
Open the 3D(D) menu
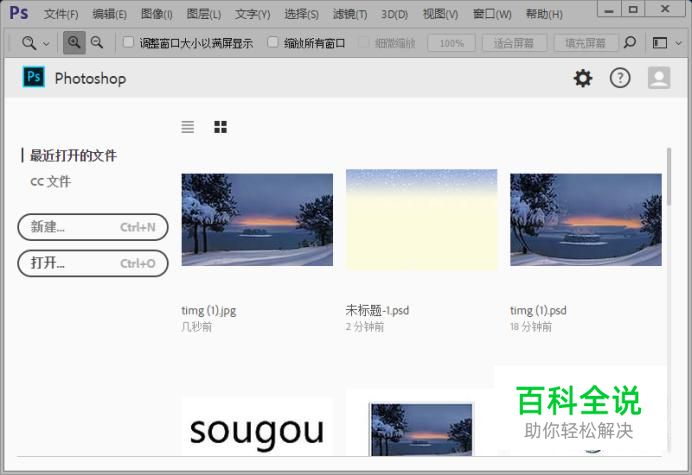(x=395, y=14)
